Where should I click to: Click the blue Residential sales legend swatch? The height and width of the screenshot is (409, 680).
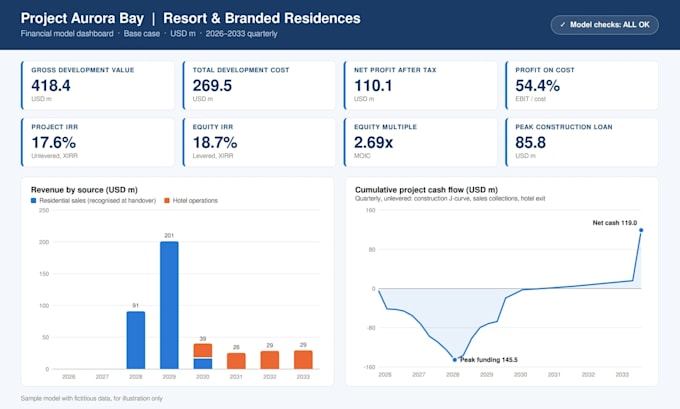(33, 200)
